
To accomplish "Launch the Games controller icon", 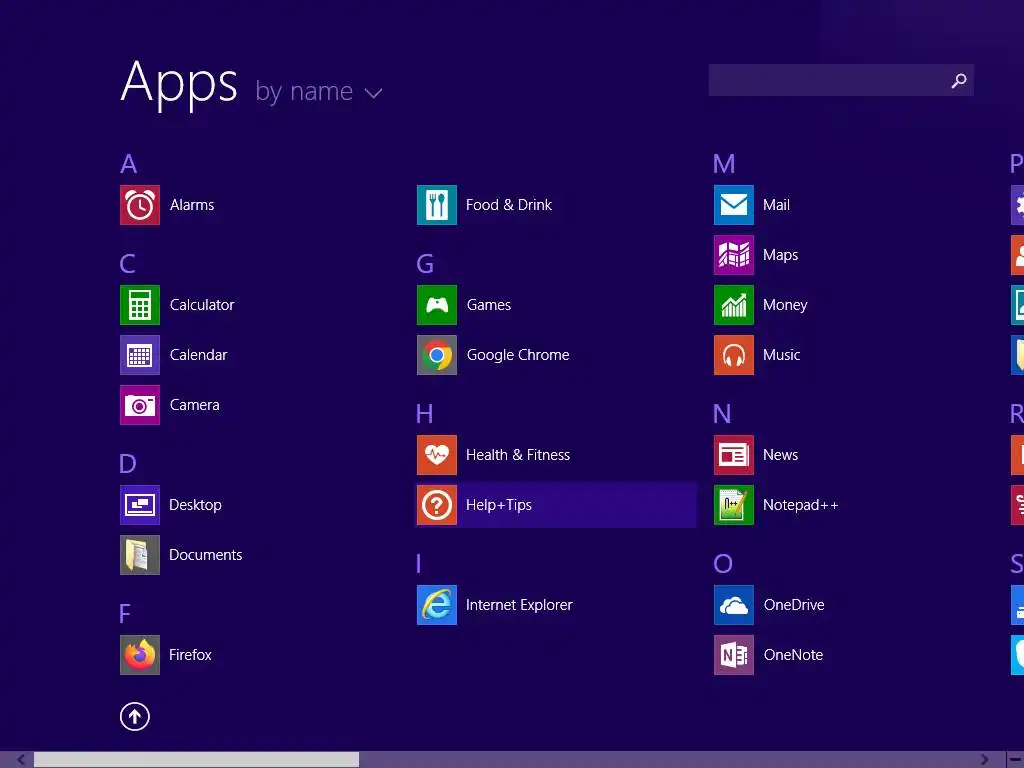I will pyautogui.click(x=437, y=305).
